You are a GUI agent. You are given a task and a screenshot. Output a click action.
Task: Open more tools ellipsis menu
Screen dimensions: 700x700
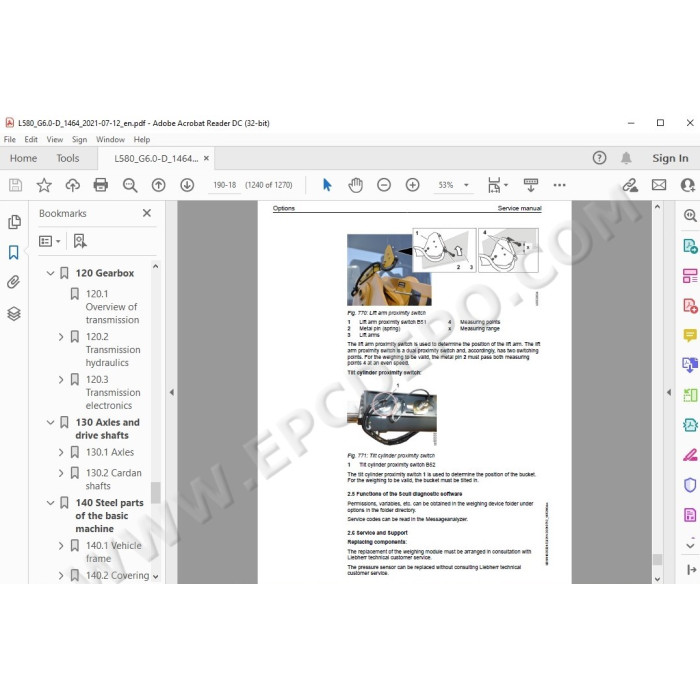click(559, 185)
